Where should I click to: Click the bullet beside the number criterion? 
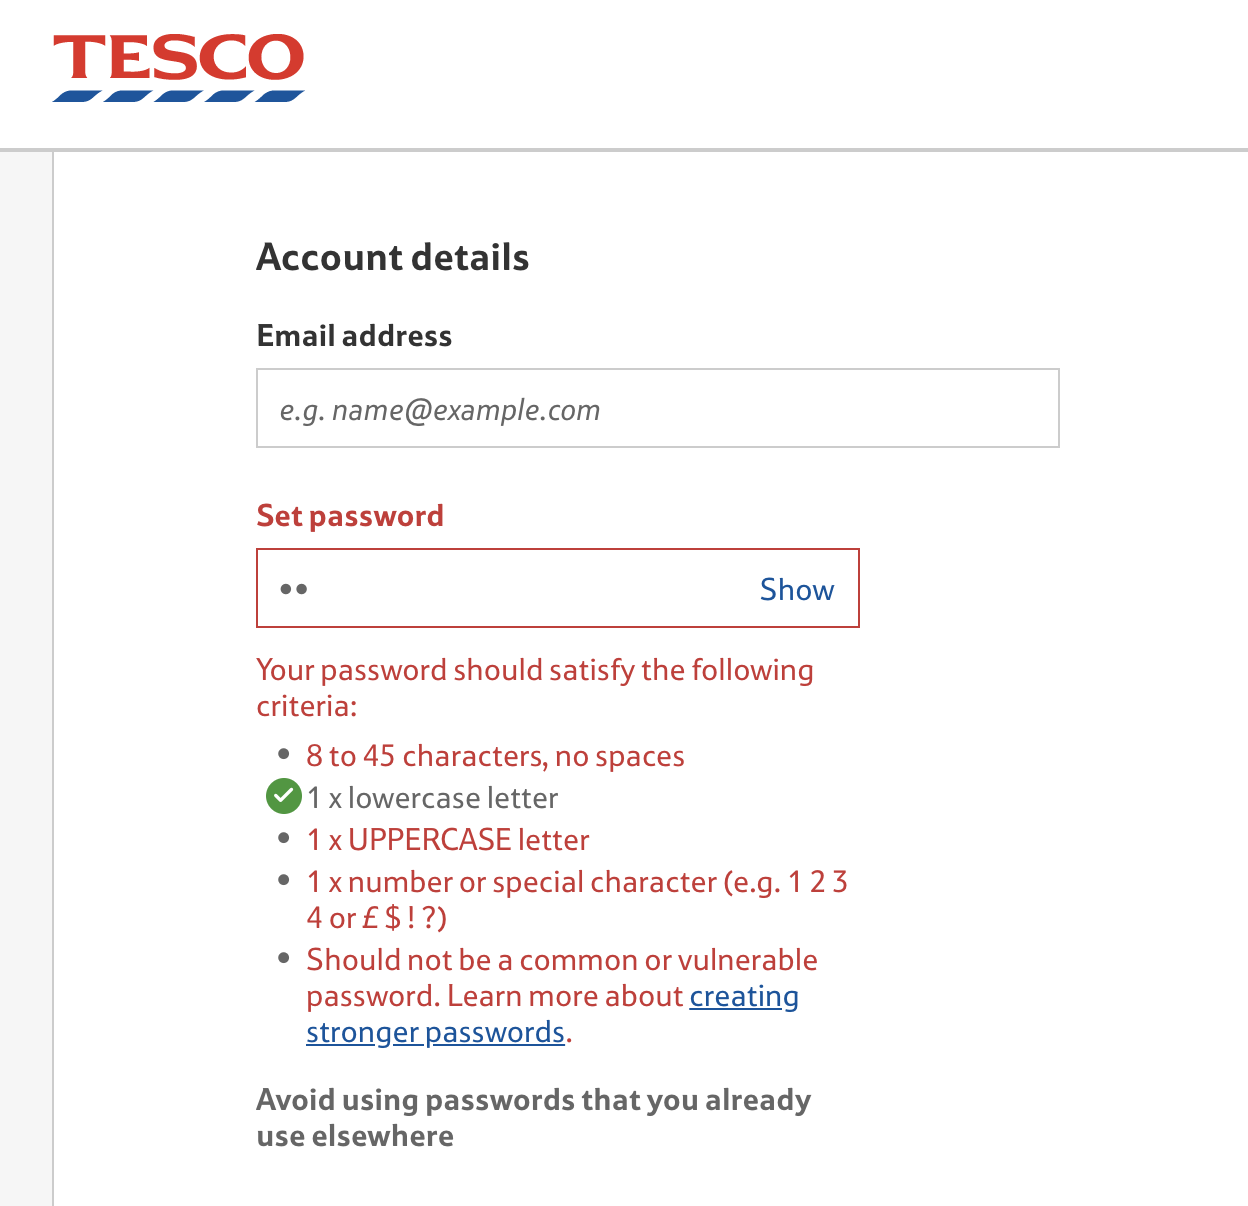coord(284,880)
